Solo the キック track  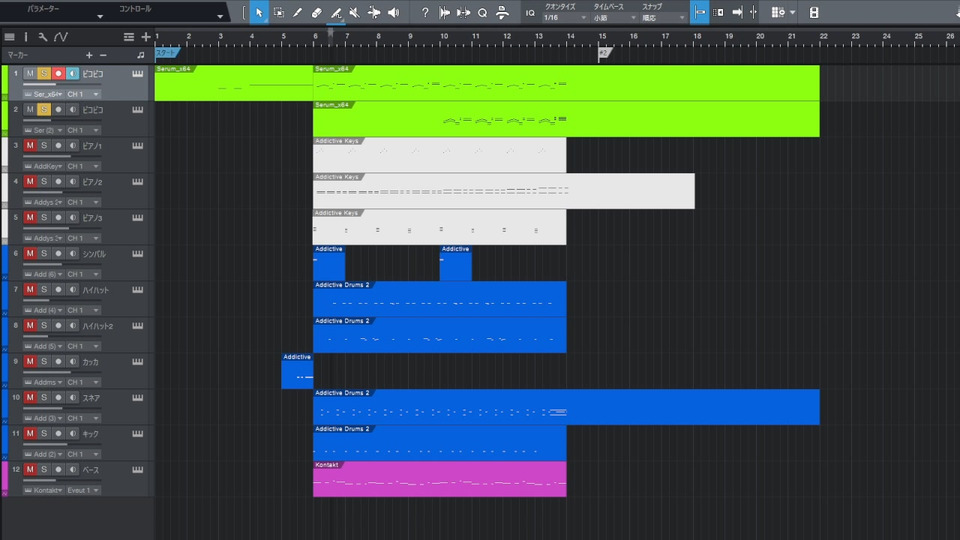pyautogui.click(x=44, y=433)
